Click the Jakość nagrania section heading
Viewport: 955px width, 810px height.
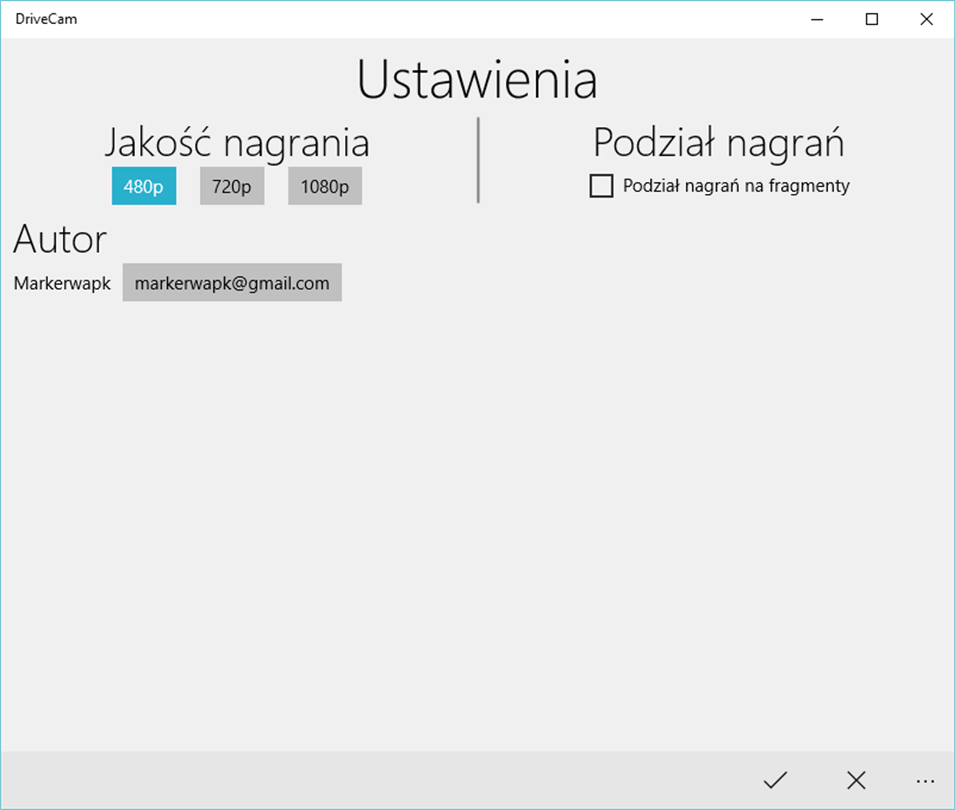tap(237, 143)
